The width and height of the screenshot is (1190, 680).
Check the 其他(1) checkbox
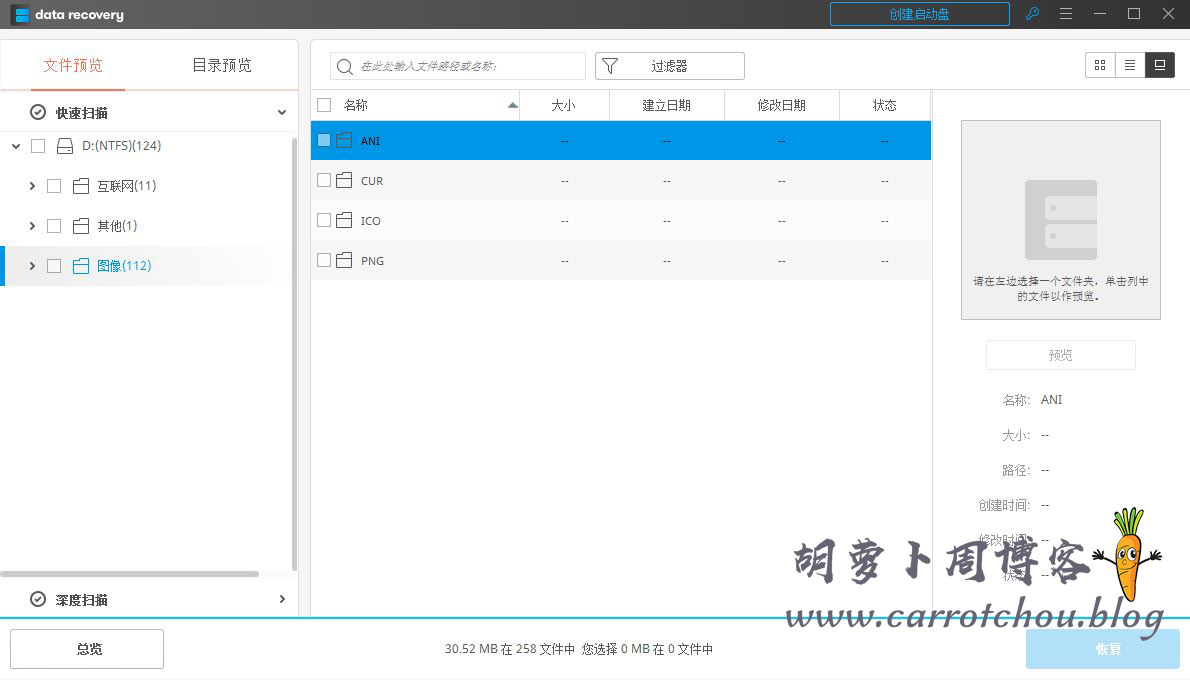54,226
